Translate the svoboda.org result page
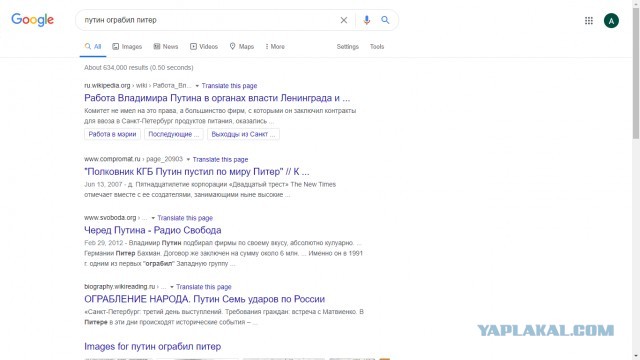 185,218
